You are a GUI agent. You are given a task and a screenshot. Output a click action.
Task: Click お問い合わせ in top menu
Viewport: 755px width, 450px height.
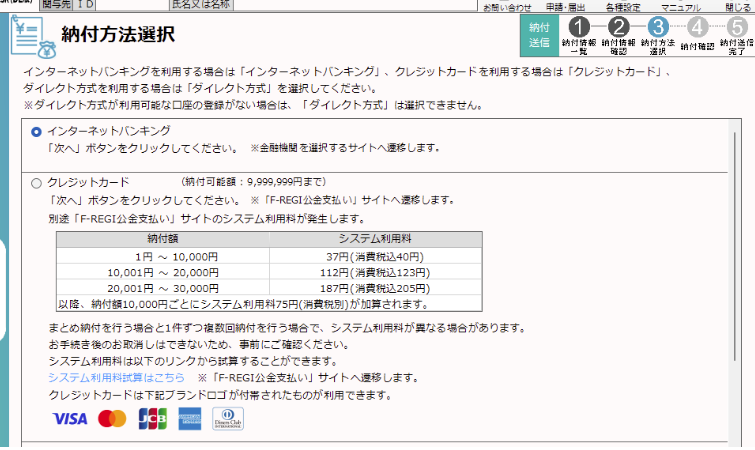click(507, 6)
